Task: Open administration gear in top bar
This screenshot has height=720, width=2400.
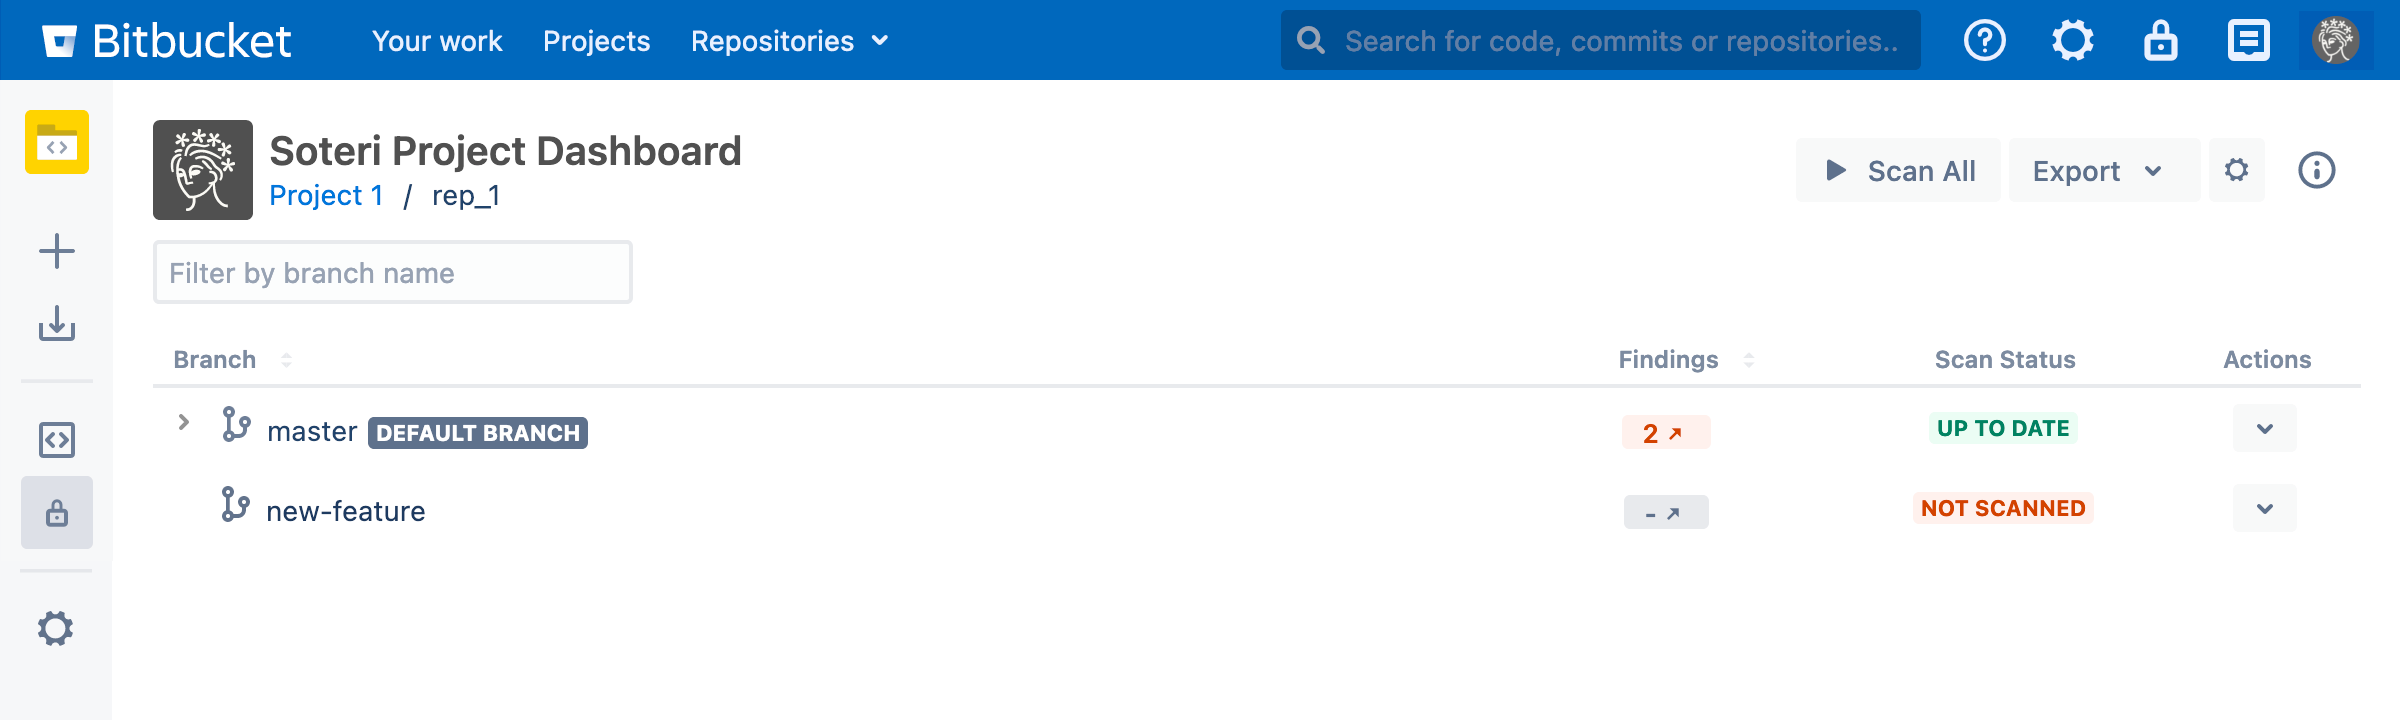Action: click(x=2072, y=41)
